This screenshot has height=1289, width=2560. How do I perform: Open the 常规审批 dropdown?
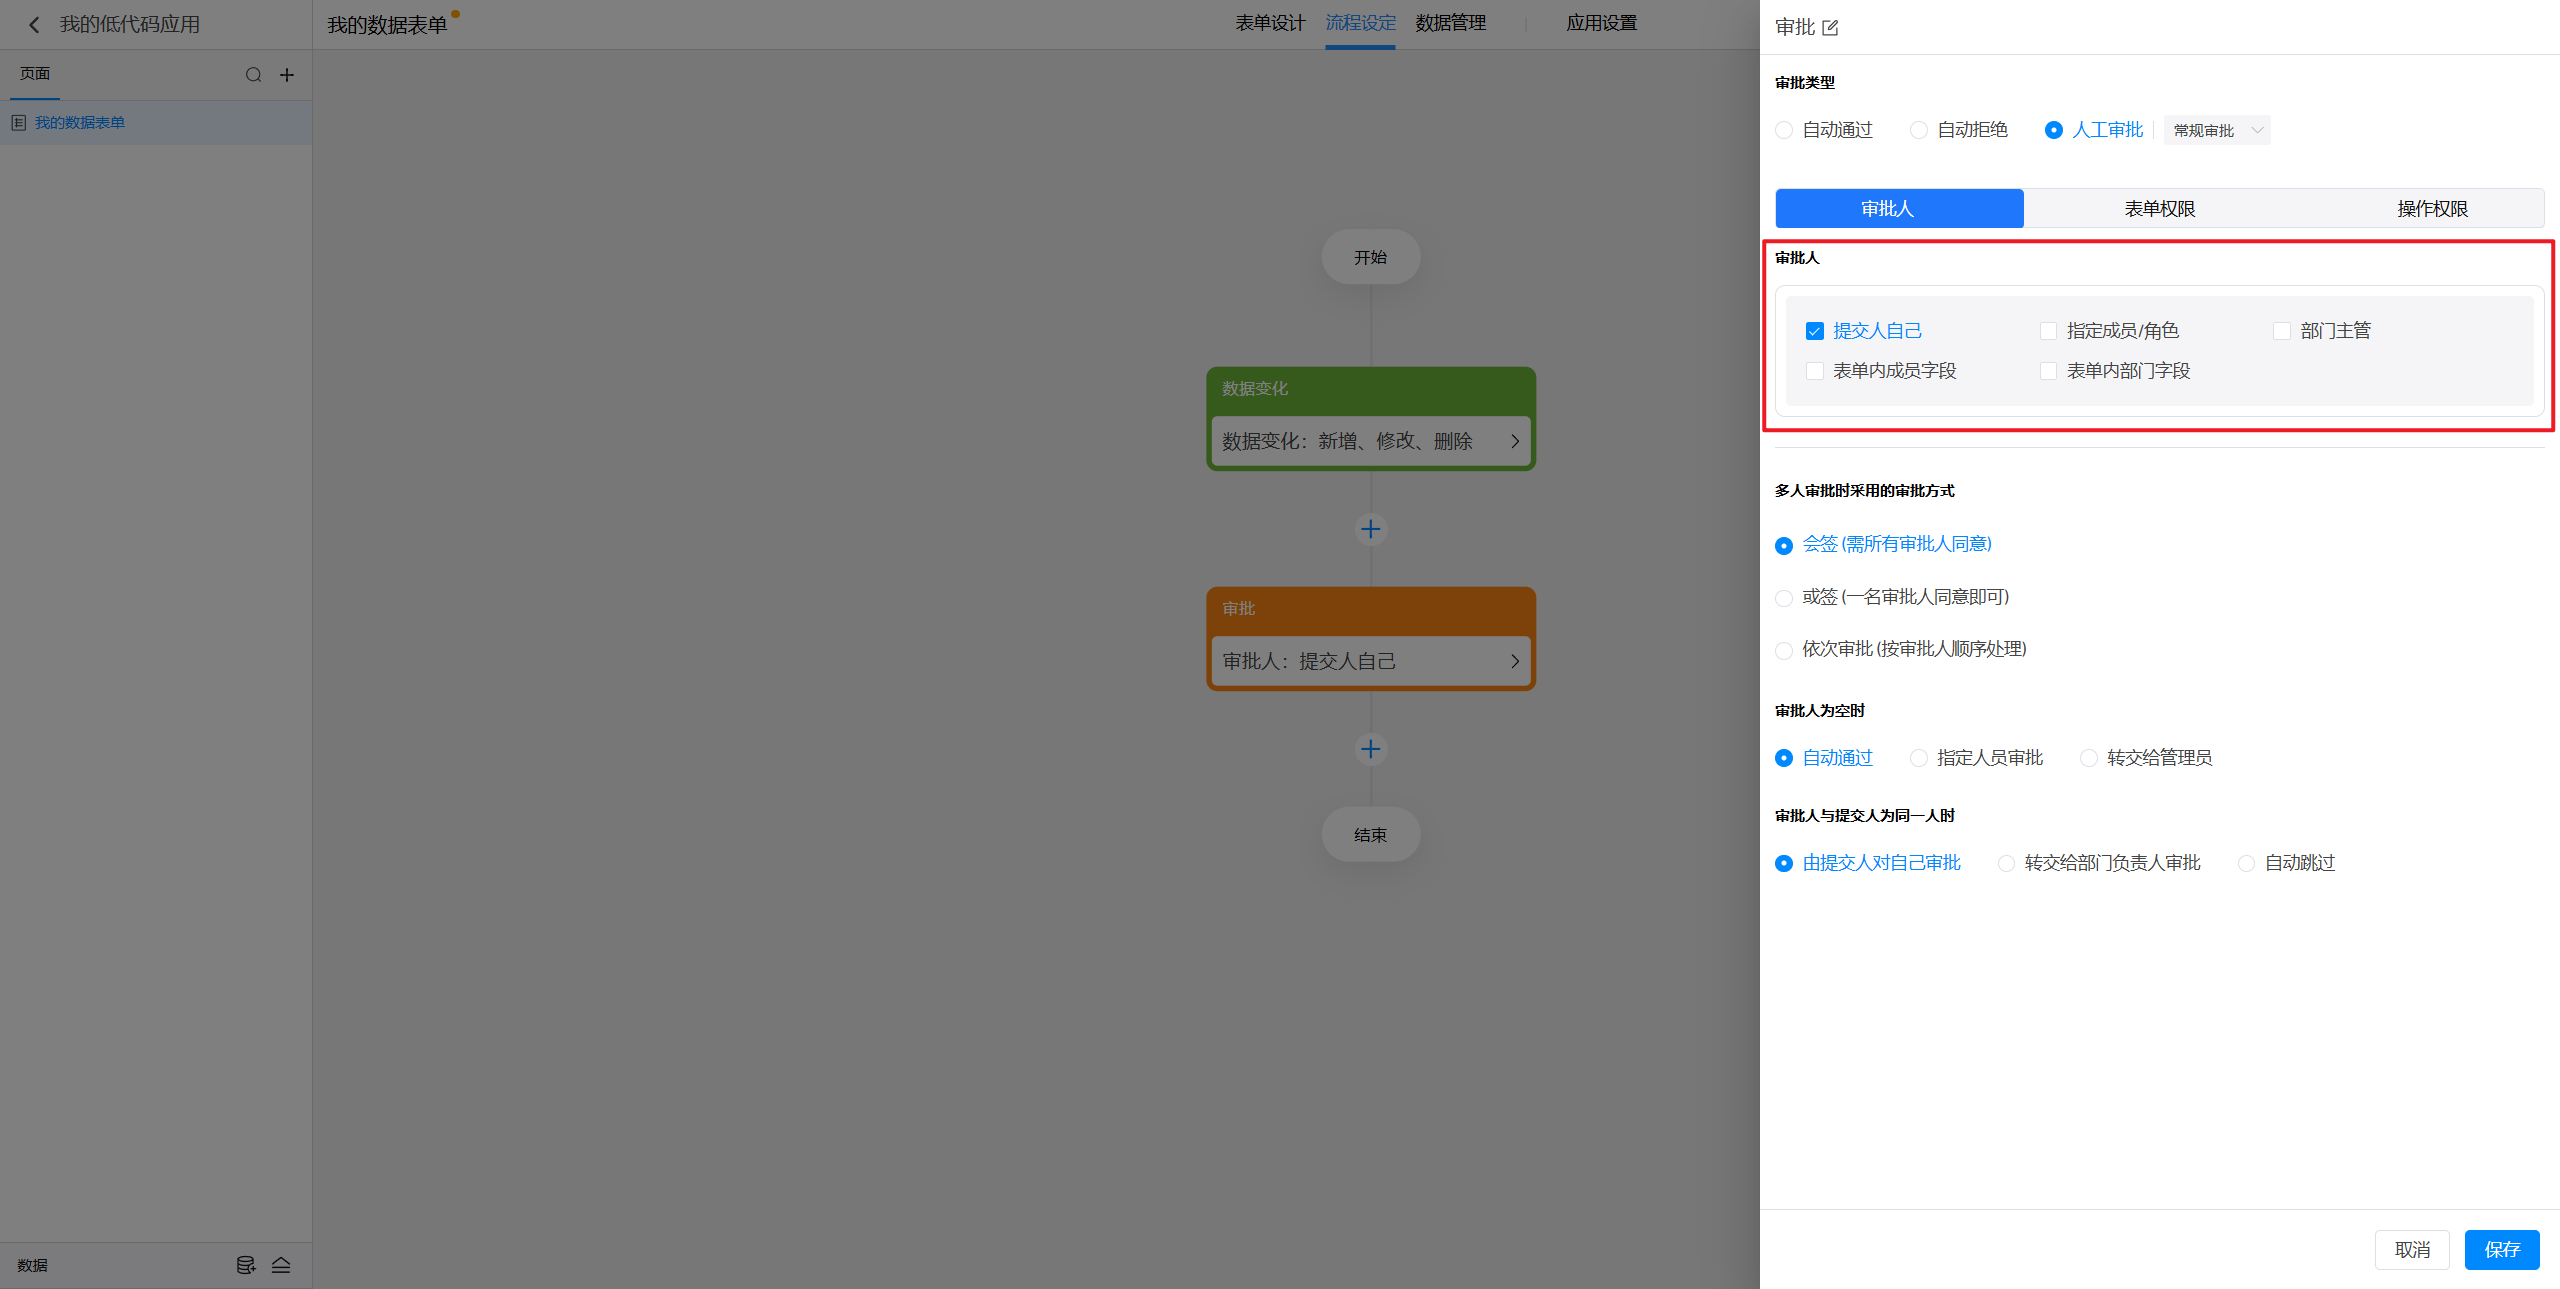tap(2216, 131)
